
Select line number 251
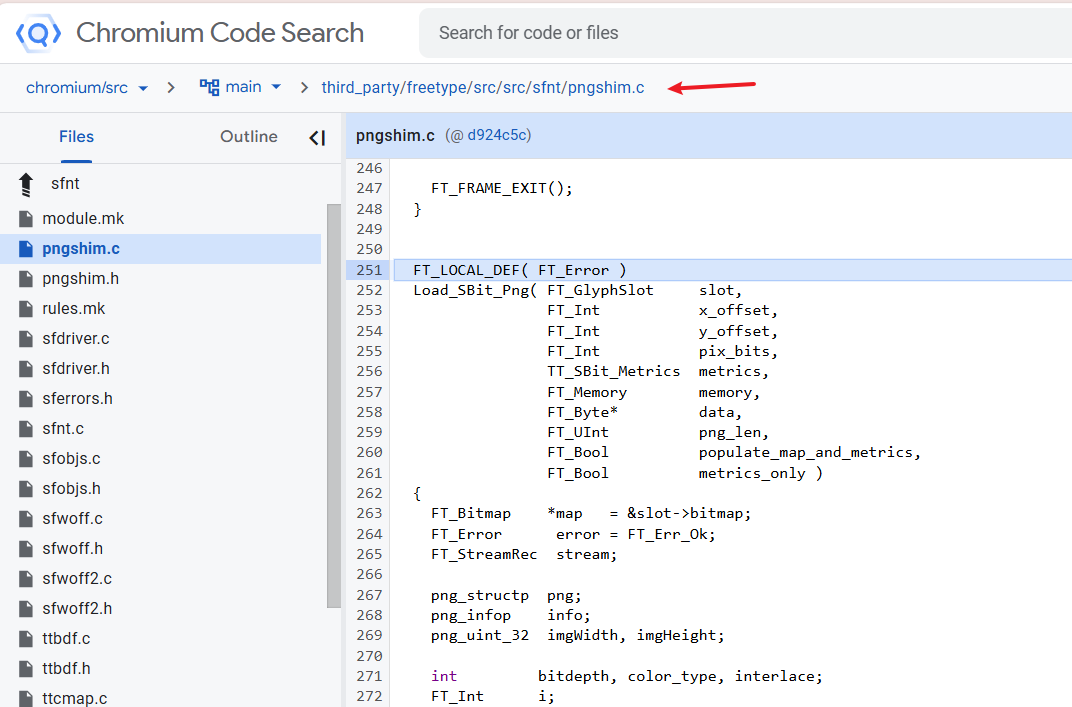(369, 270)
